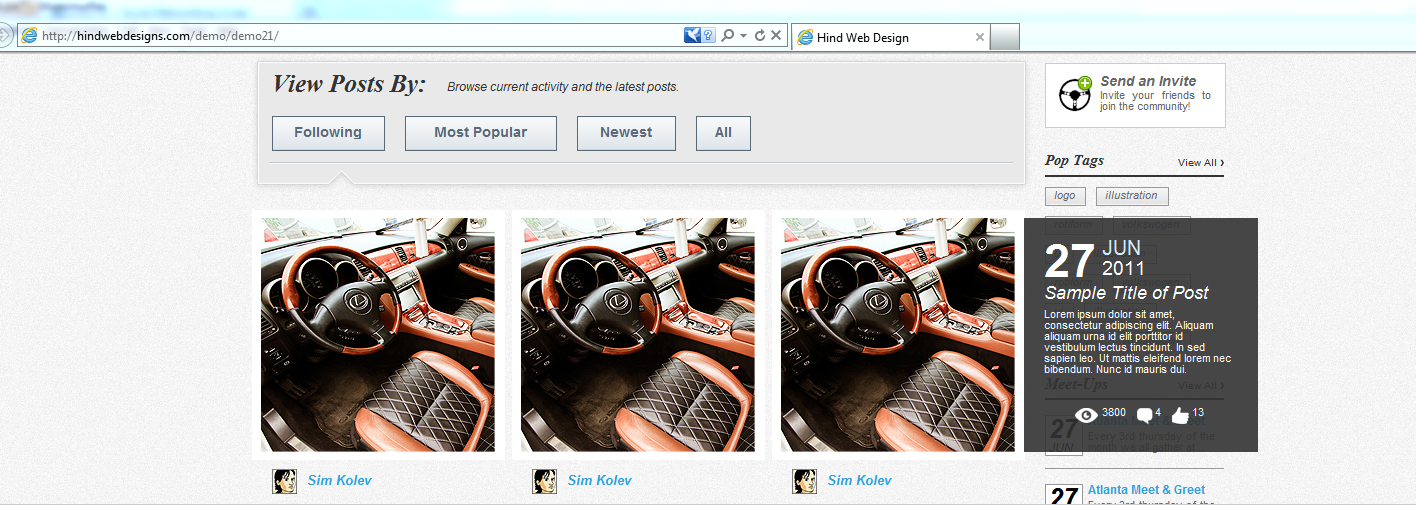Viewport: 1416px width, 505px height.
Task: Click the 27 JUN 2011 date in overlay
Action: [x=1094, y=260]
